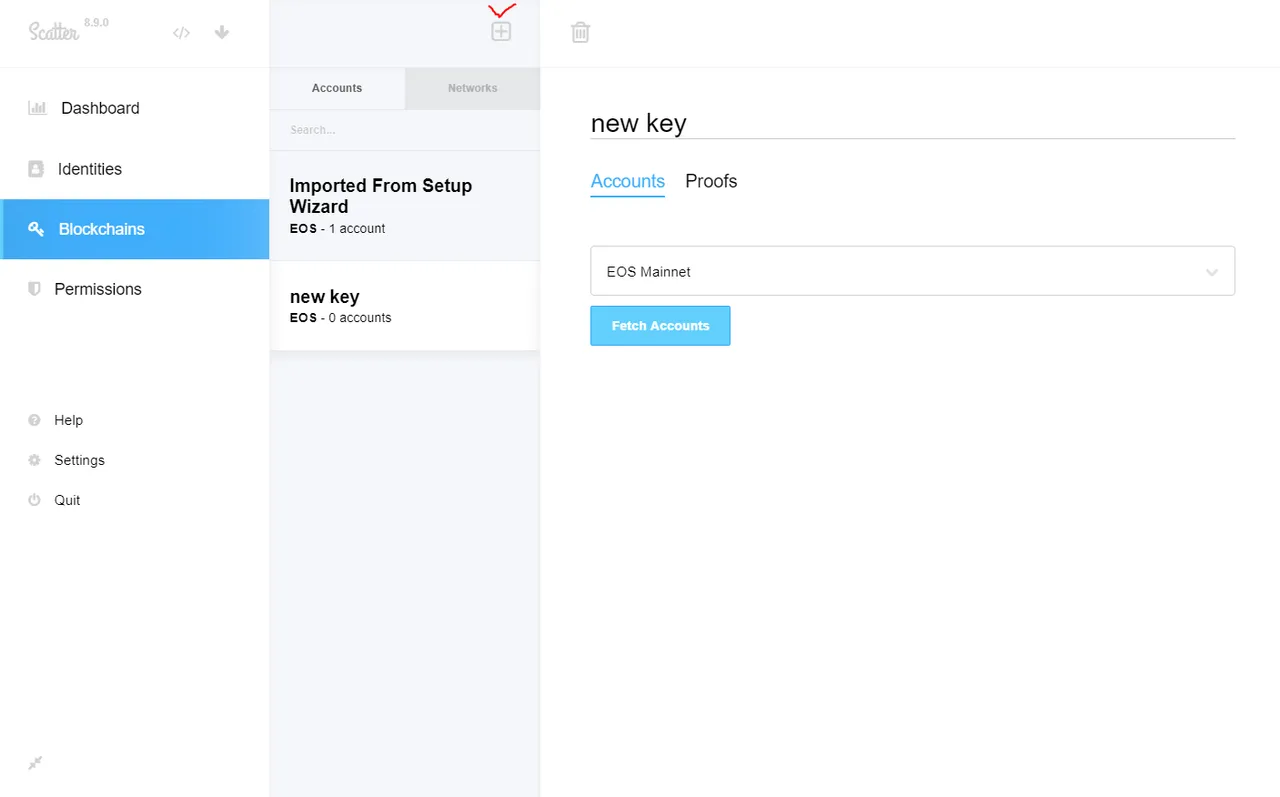
Task: Click the Blockchains key icon
Action: click(x=36, y=229)
